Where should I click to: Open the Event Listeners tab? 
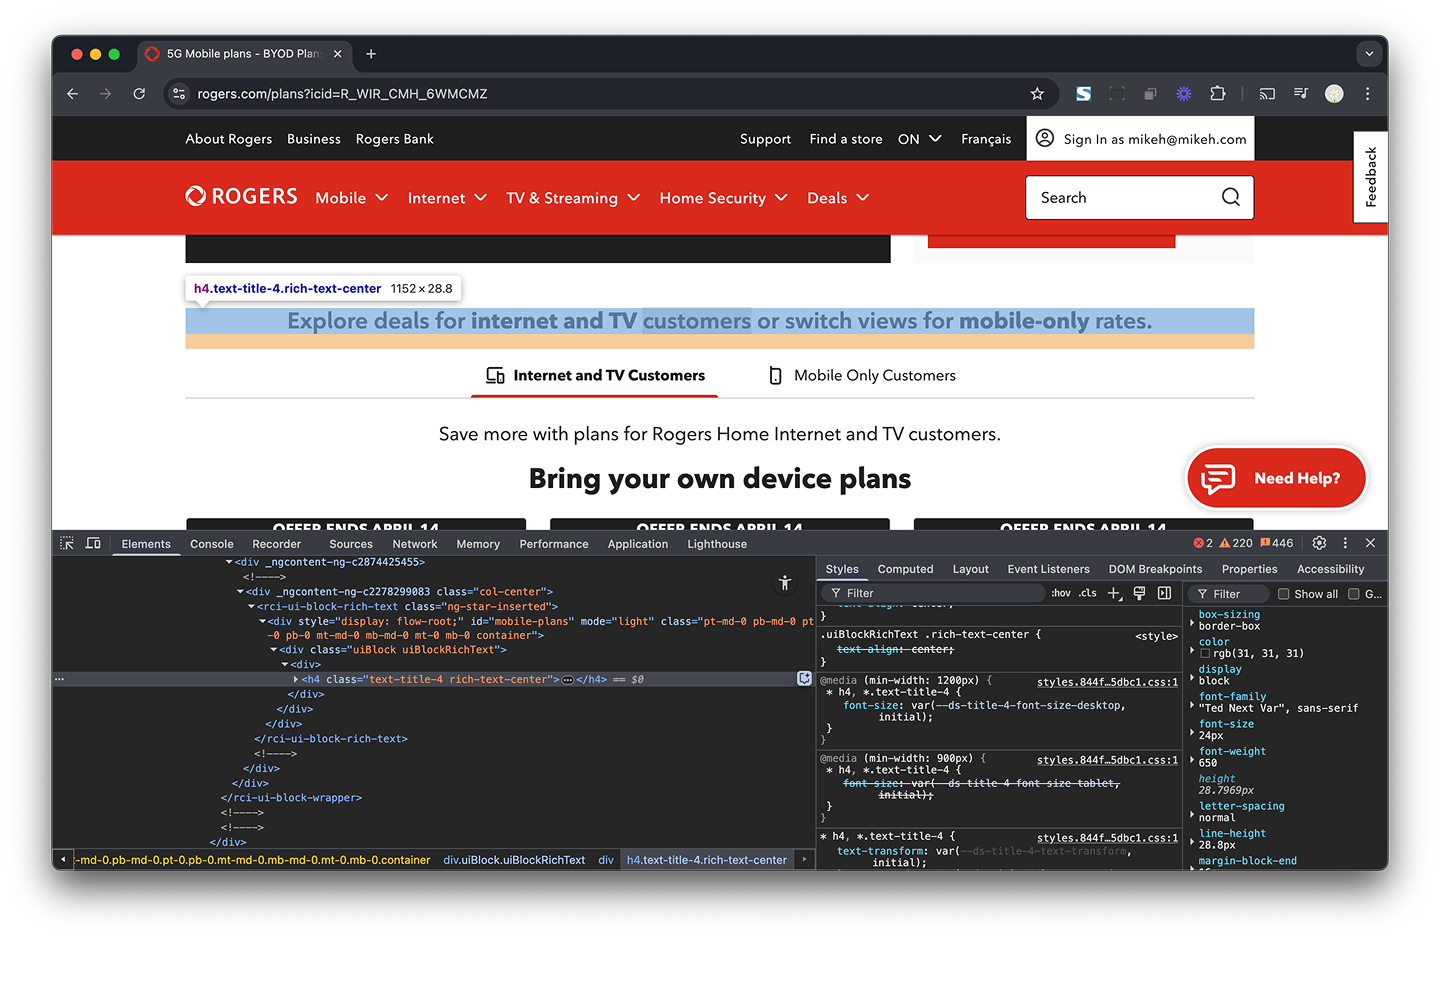pyautogui.click(x=1049, y=569)
